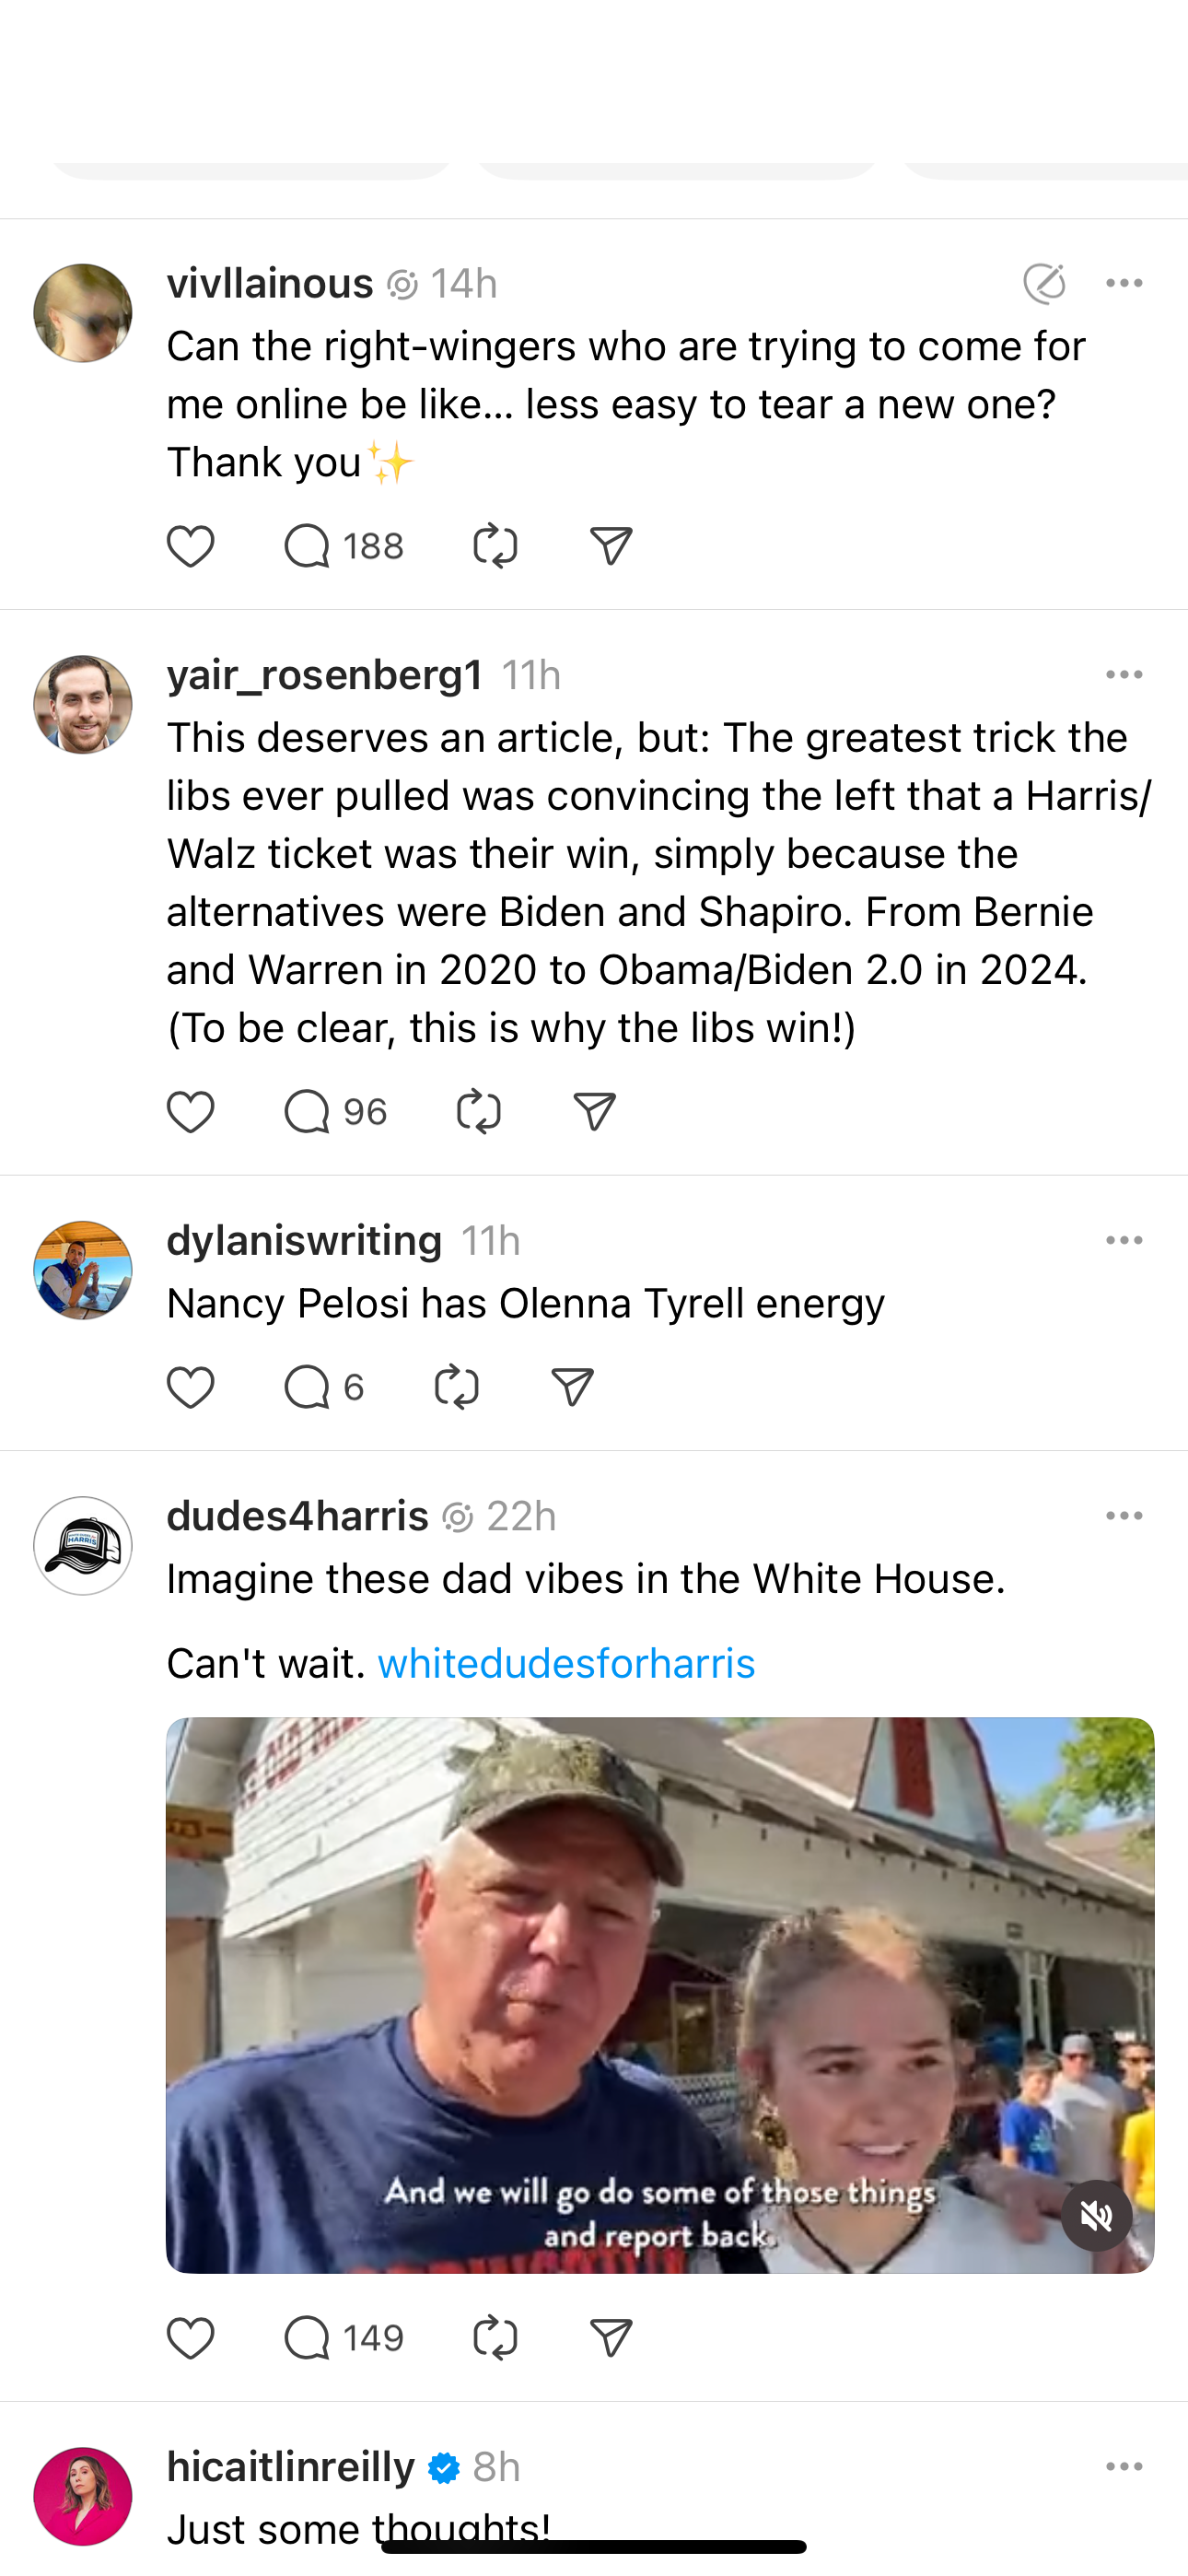This screenshot has height=2576, width=1188.
Task: Like the vivllainous post
Action: pos(190,546)
